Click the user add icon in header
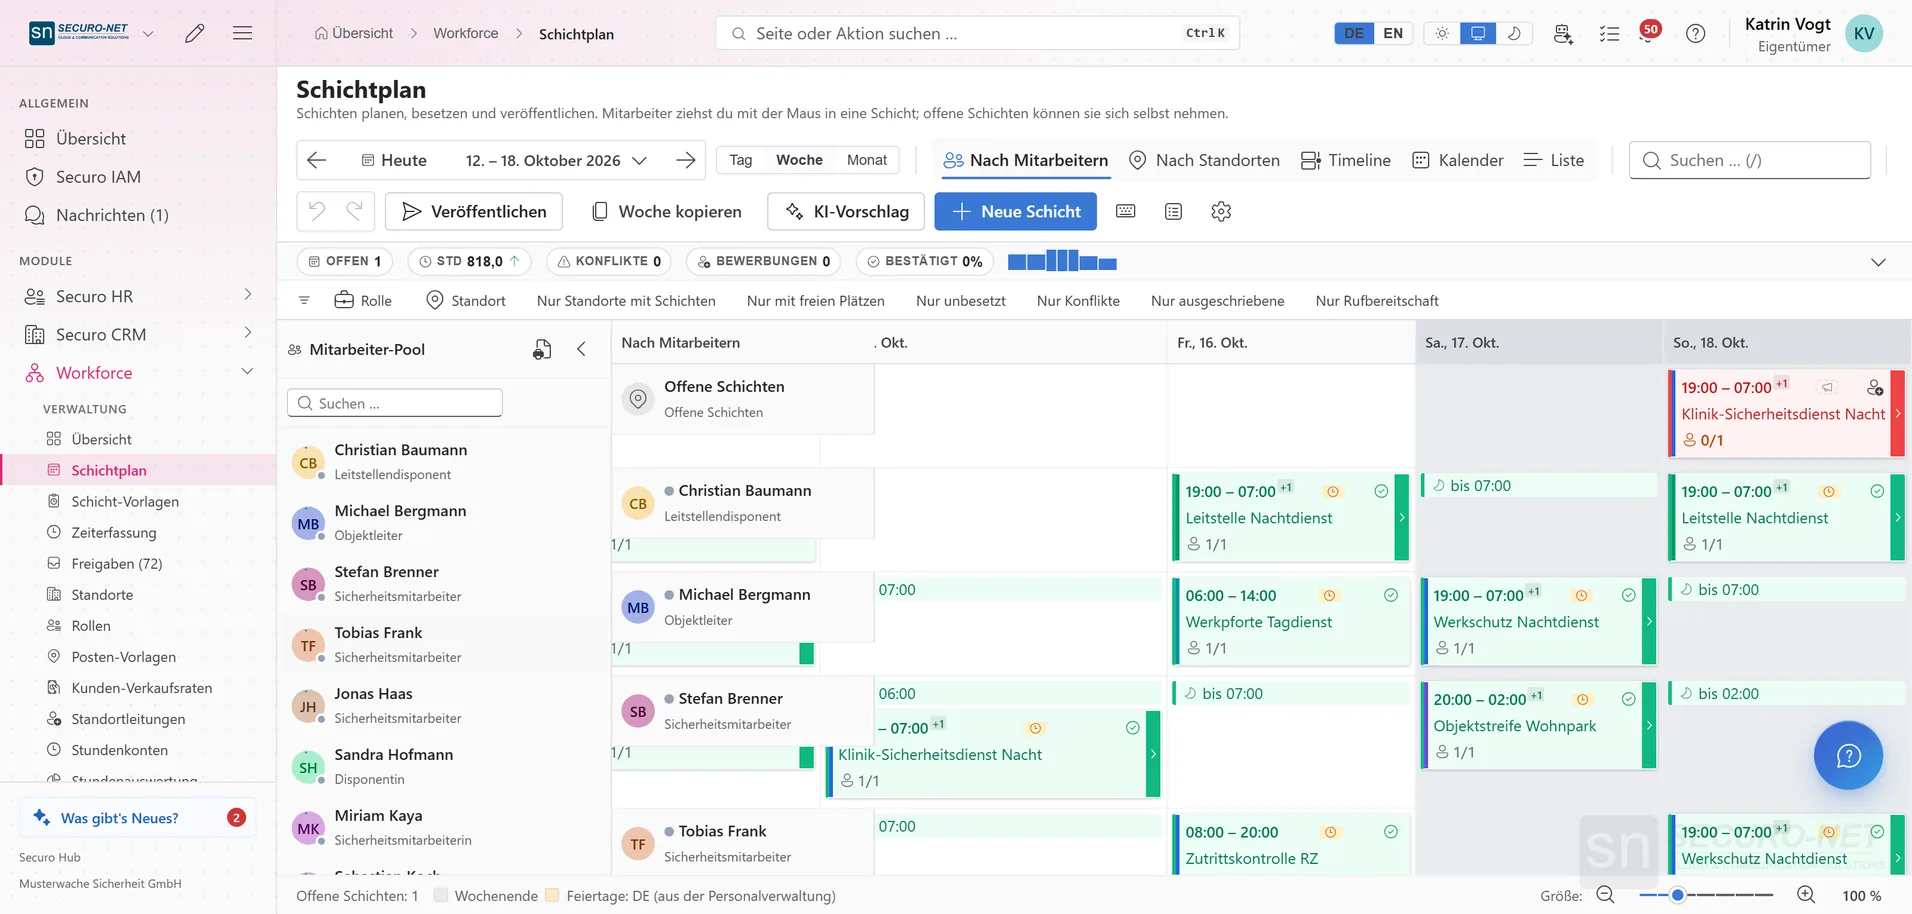The image size is (1912, 914). pos(1563,33)
